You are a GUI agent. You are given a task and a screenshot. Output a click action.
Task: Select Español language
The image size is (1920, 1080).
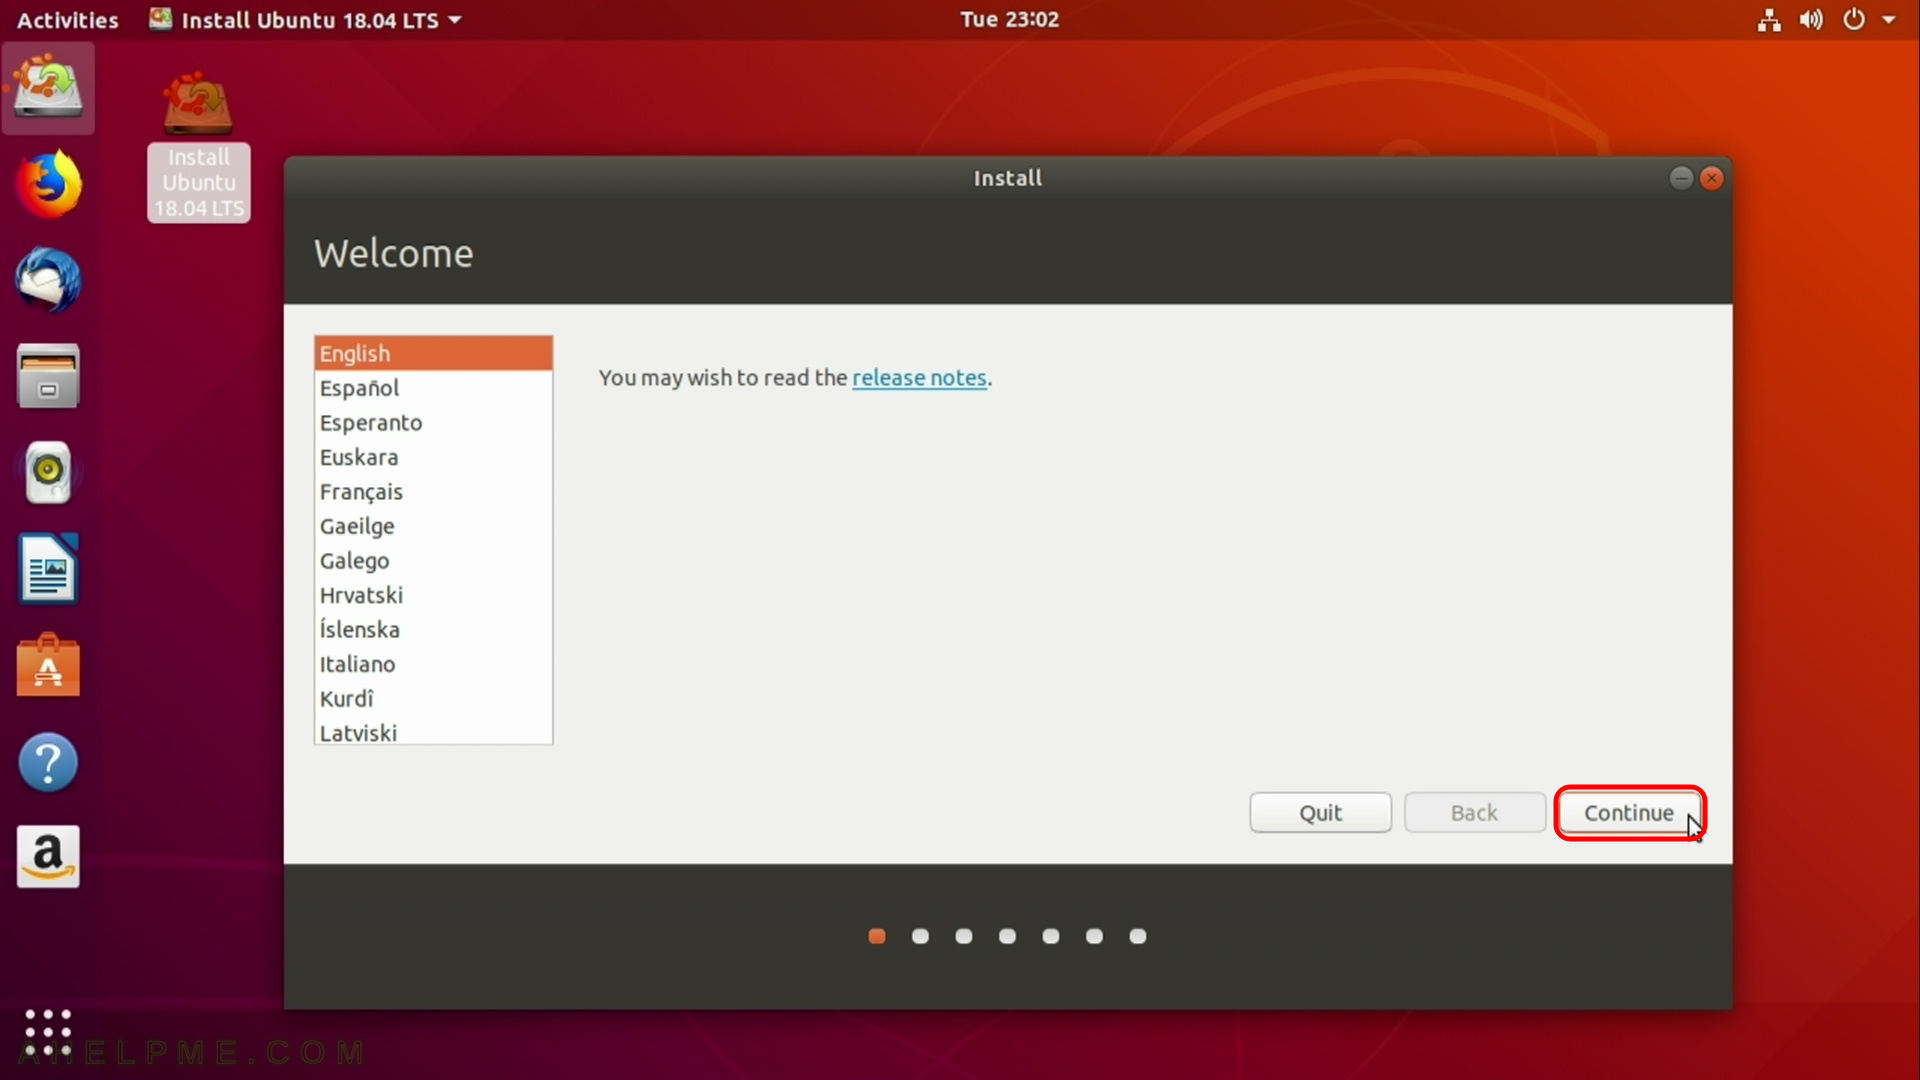coord(433,388)
